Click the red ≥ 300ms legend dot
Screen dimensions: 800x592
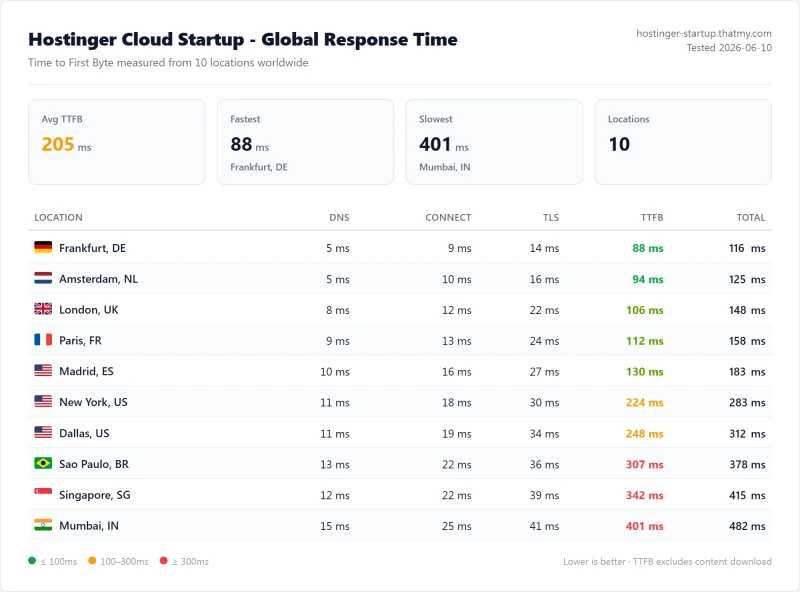coord(163,561)
